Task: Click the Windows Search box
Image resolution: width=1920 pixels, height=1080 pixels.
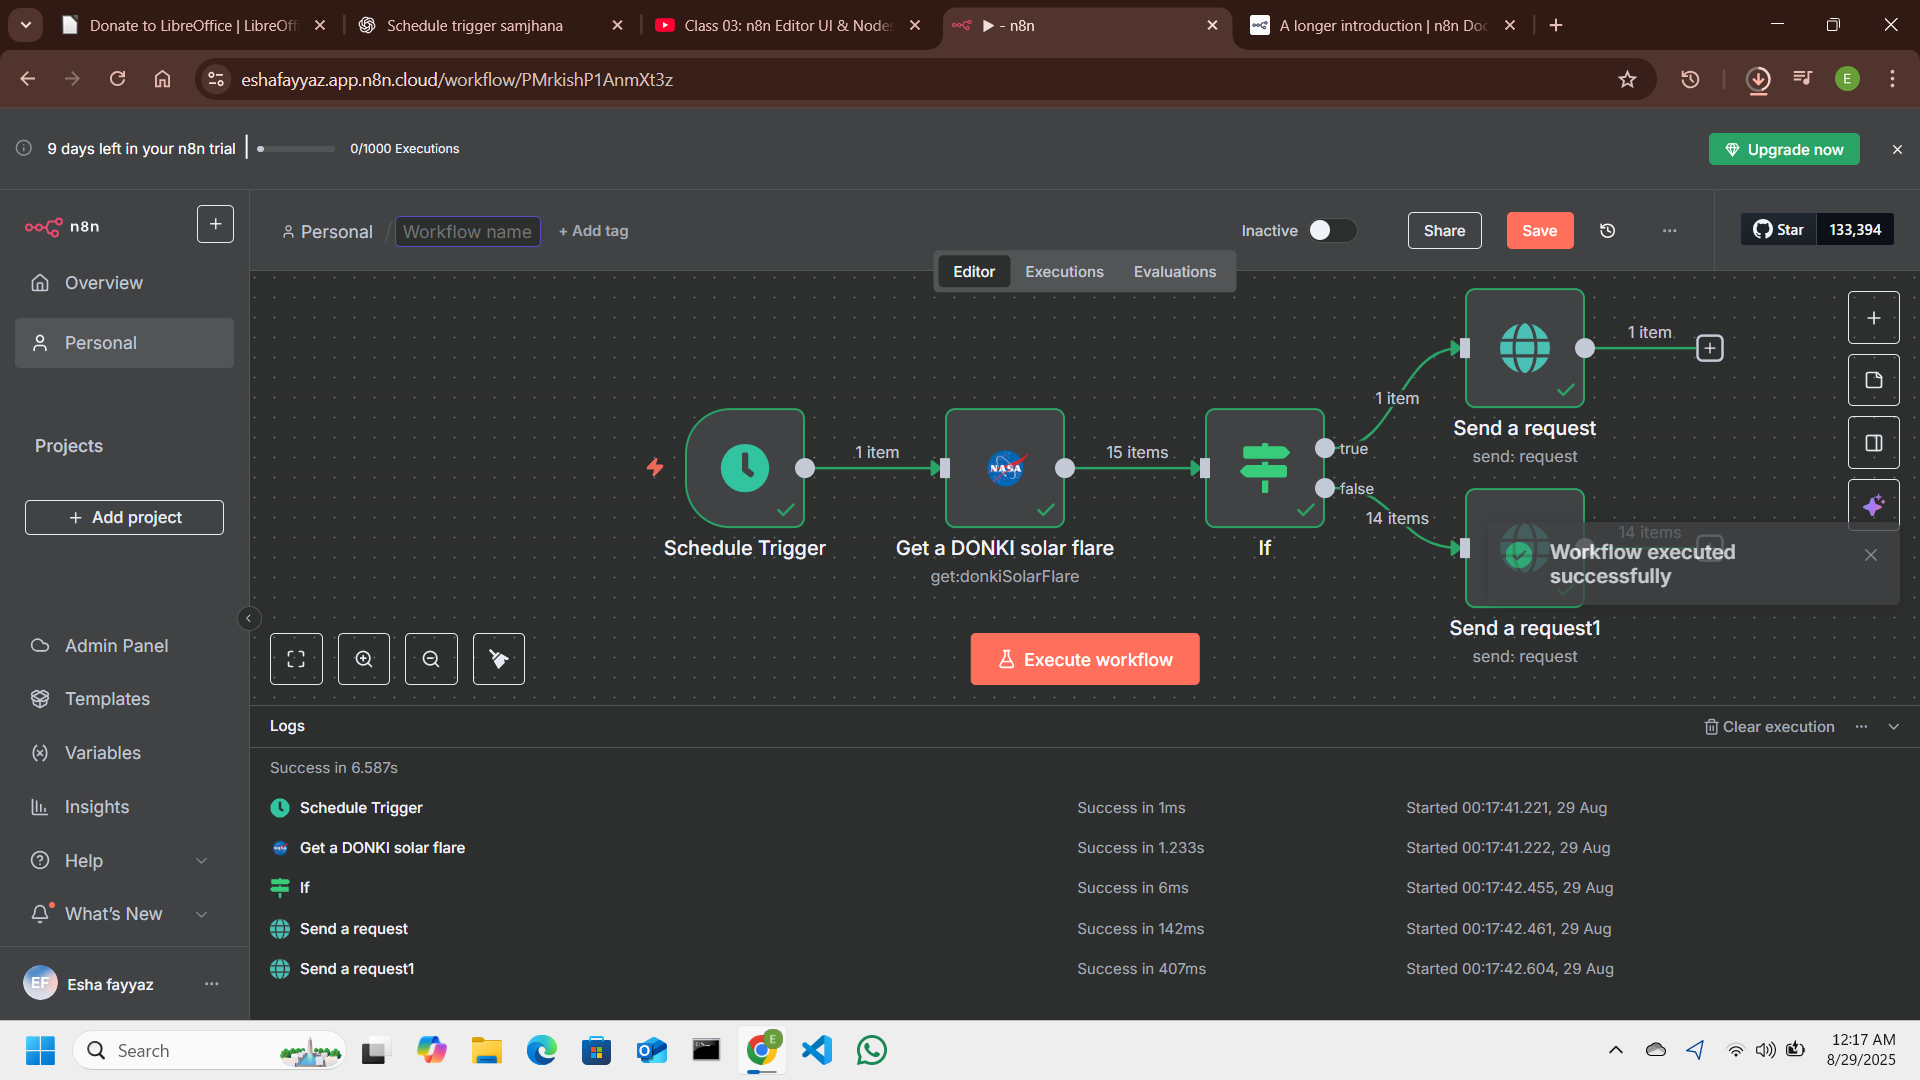Action: point(209,1050)
